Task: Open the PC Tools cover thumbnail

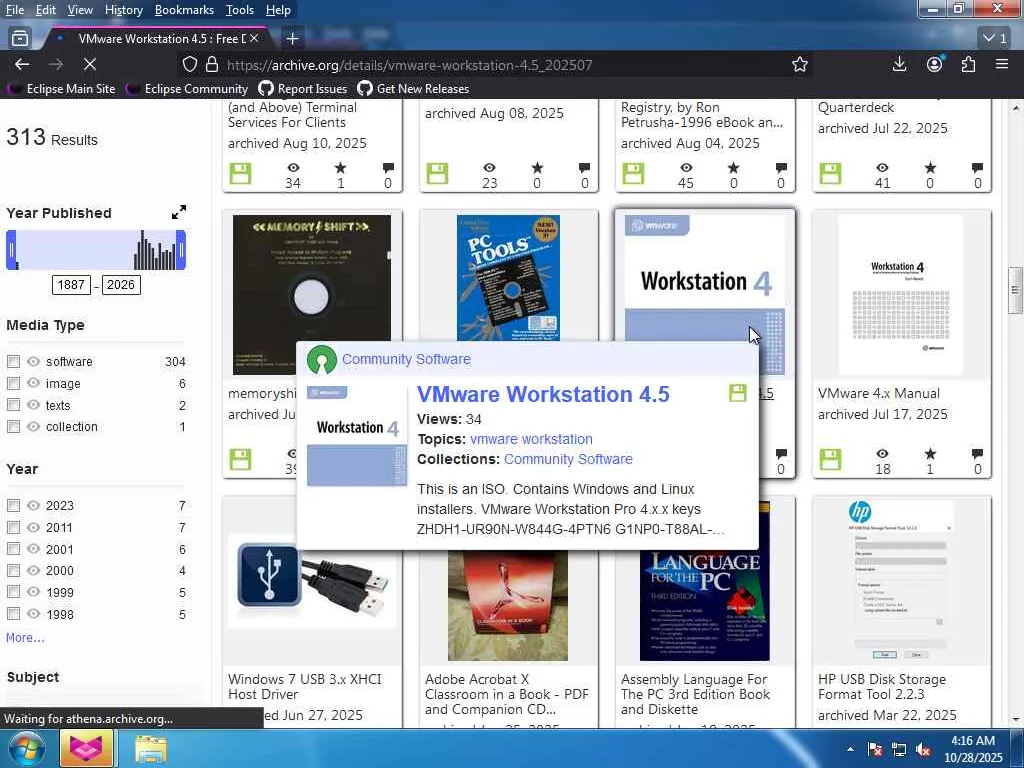Action: [x=508, y=278]
